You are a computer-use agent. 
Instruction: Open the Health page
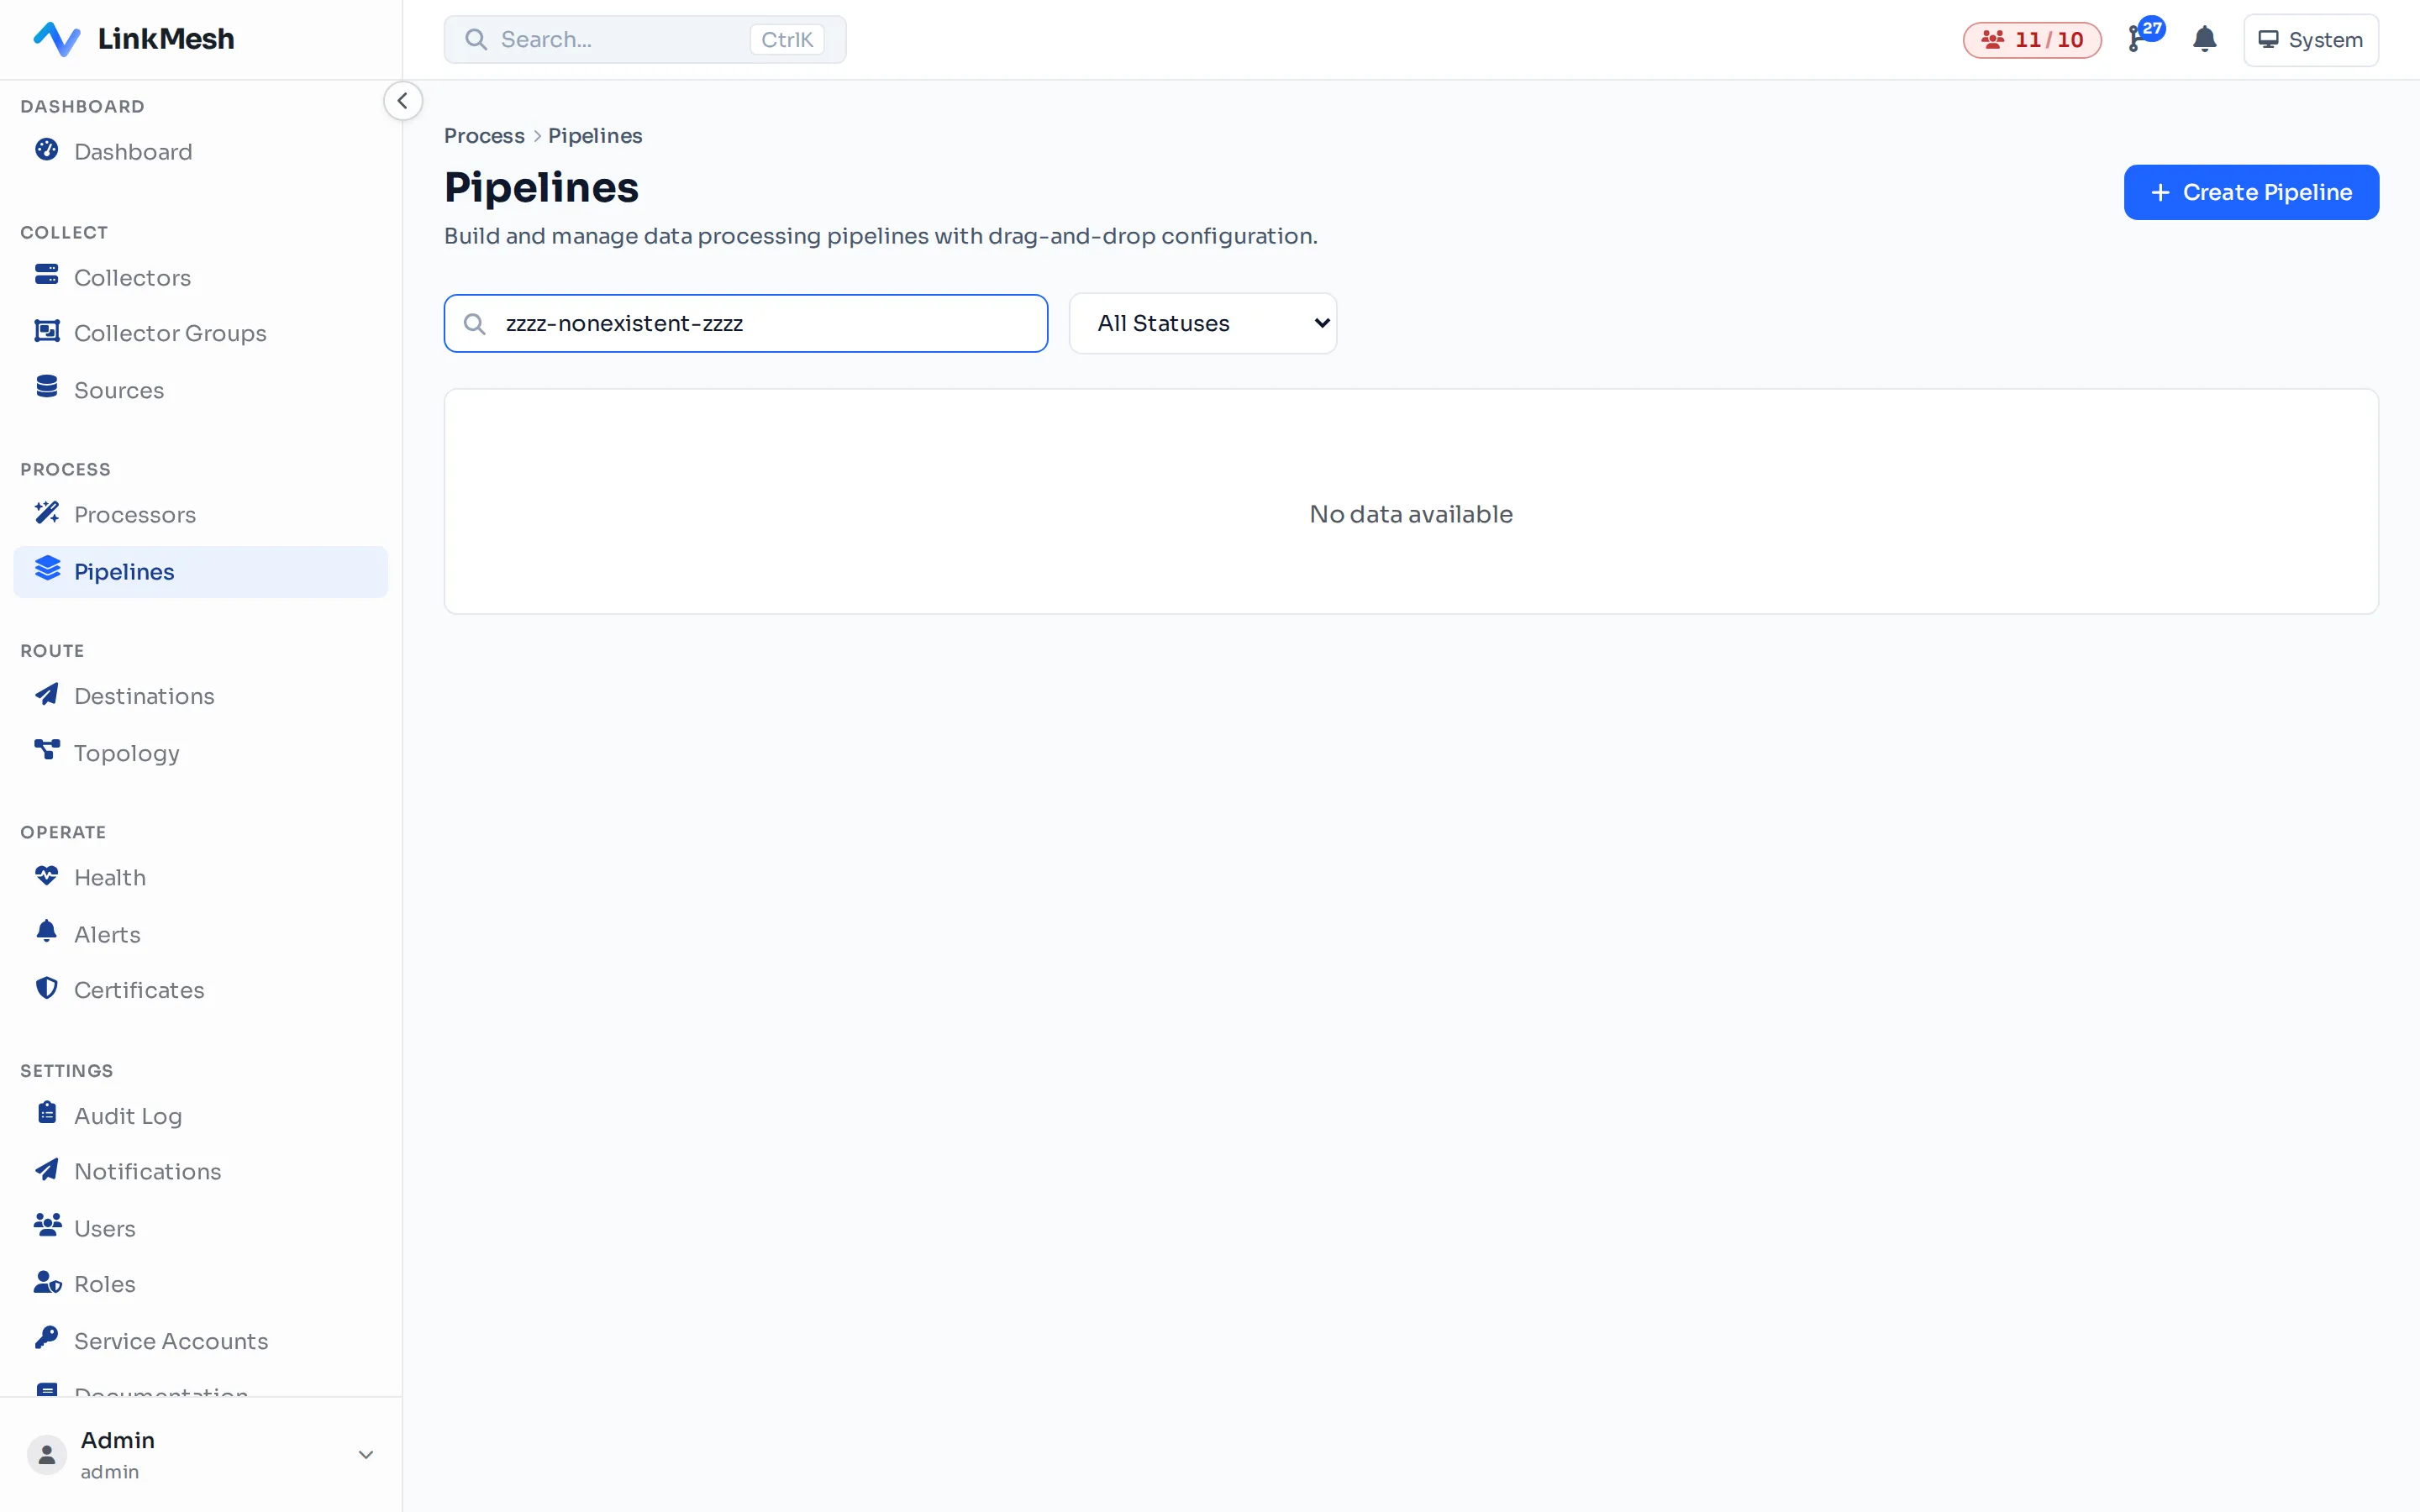(x=200, y=877)
